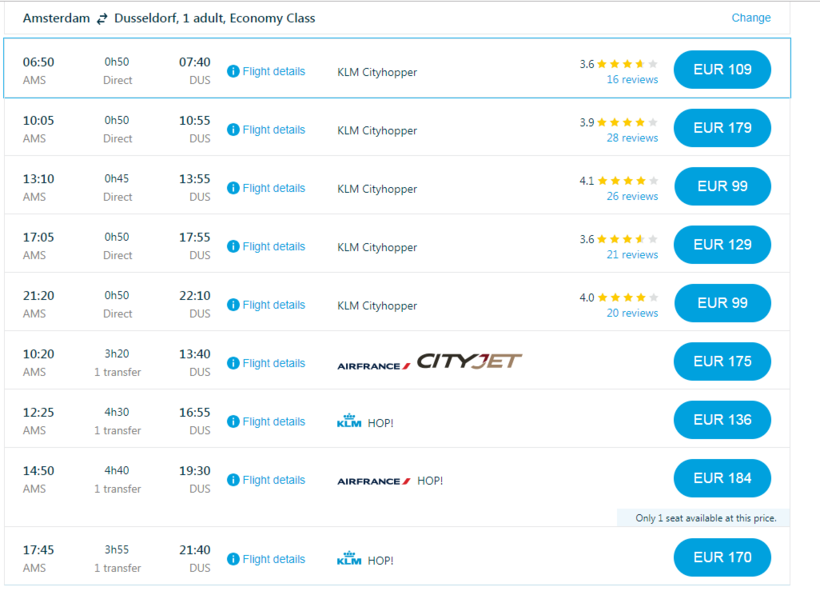This screenshot has height=611, width=820.
Task: Open the 20 reviews link
Action: click(632, 313)
